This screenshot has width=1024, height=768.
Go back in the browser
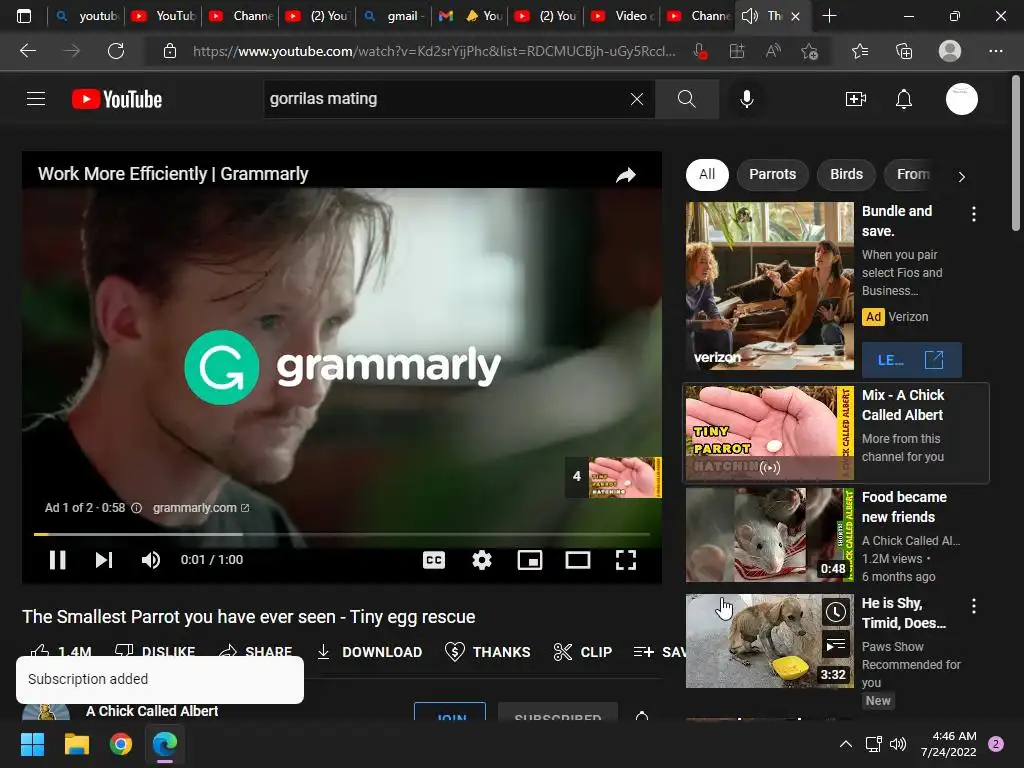(27, 51)
